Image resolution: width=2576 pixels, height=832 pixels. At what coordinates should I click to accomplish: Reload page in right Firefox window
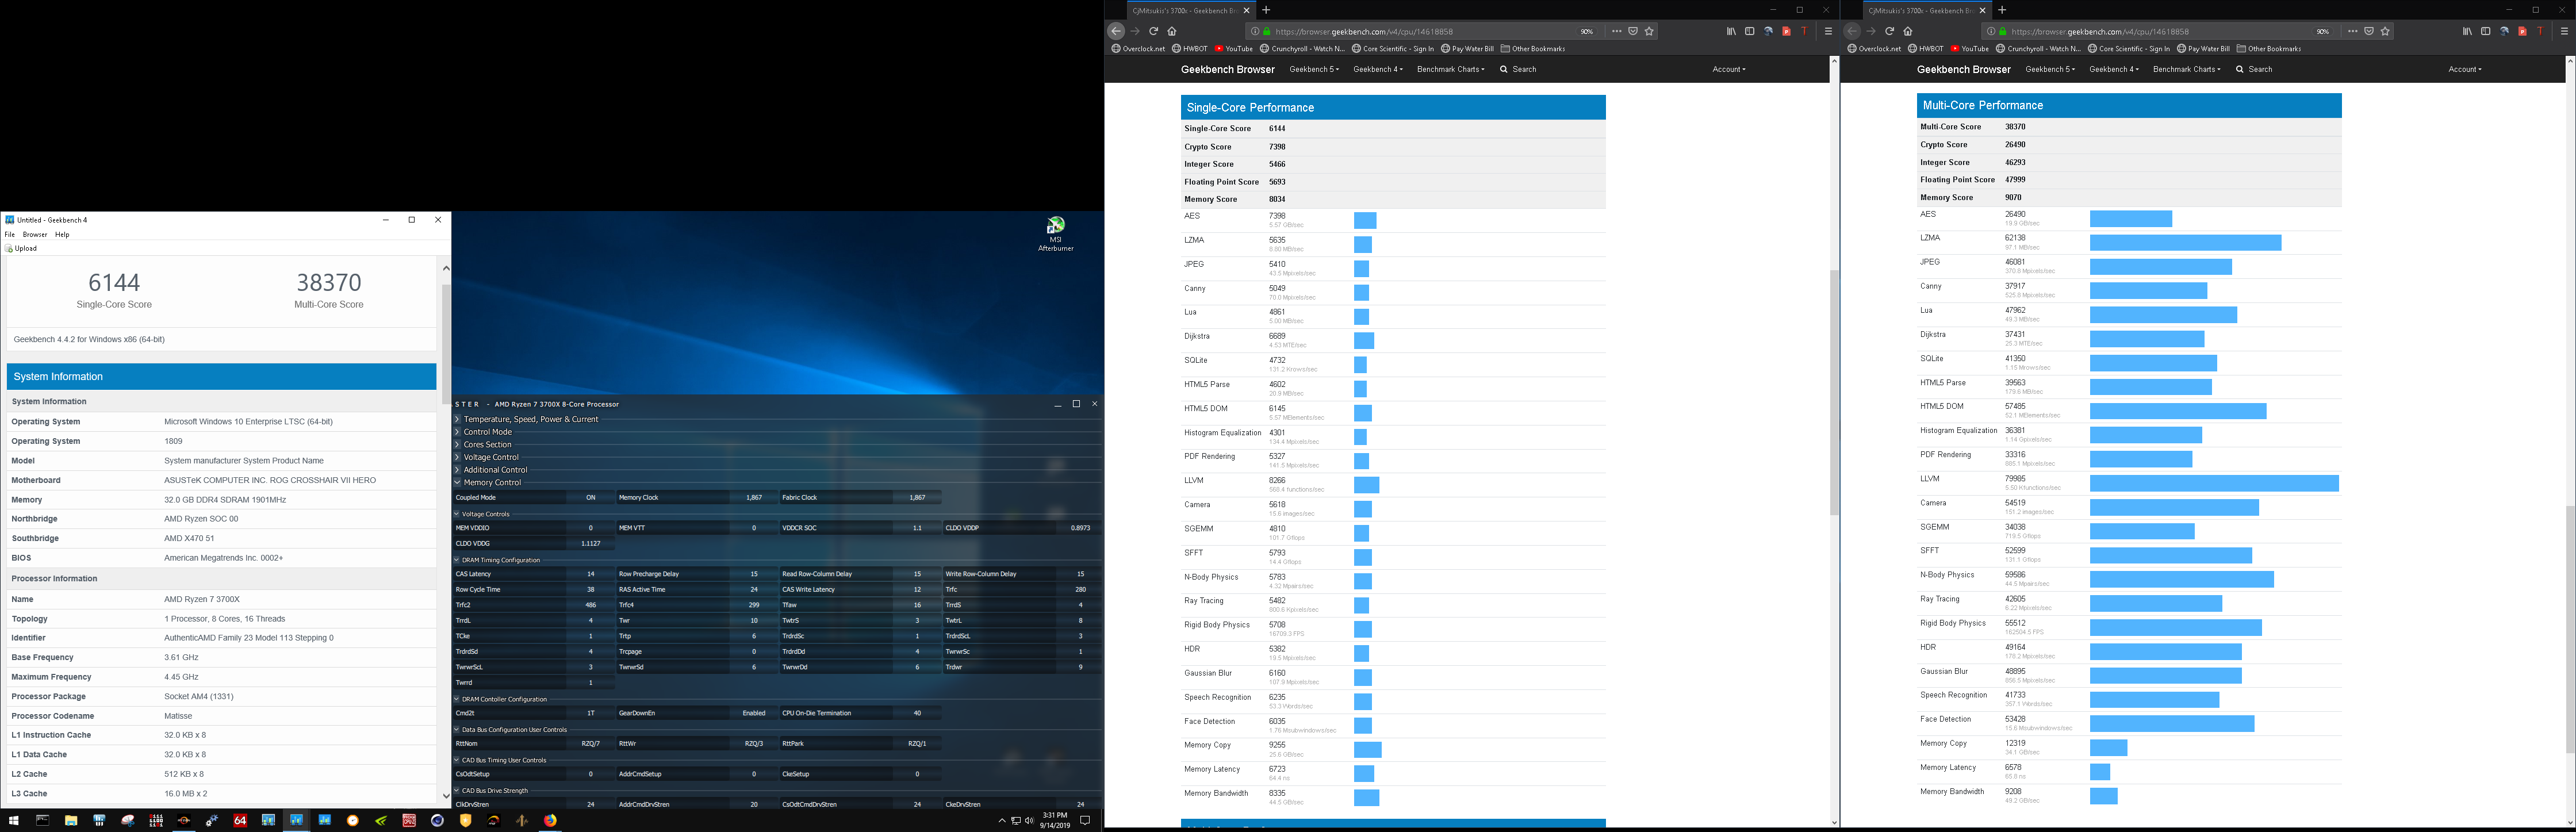[x=1889, y=31]
